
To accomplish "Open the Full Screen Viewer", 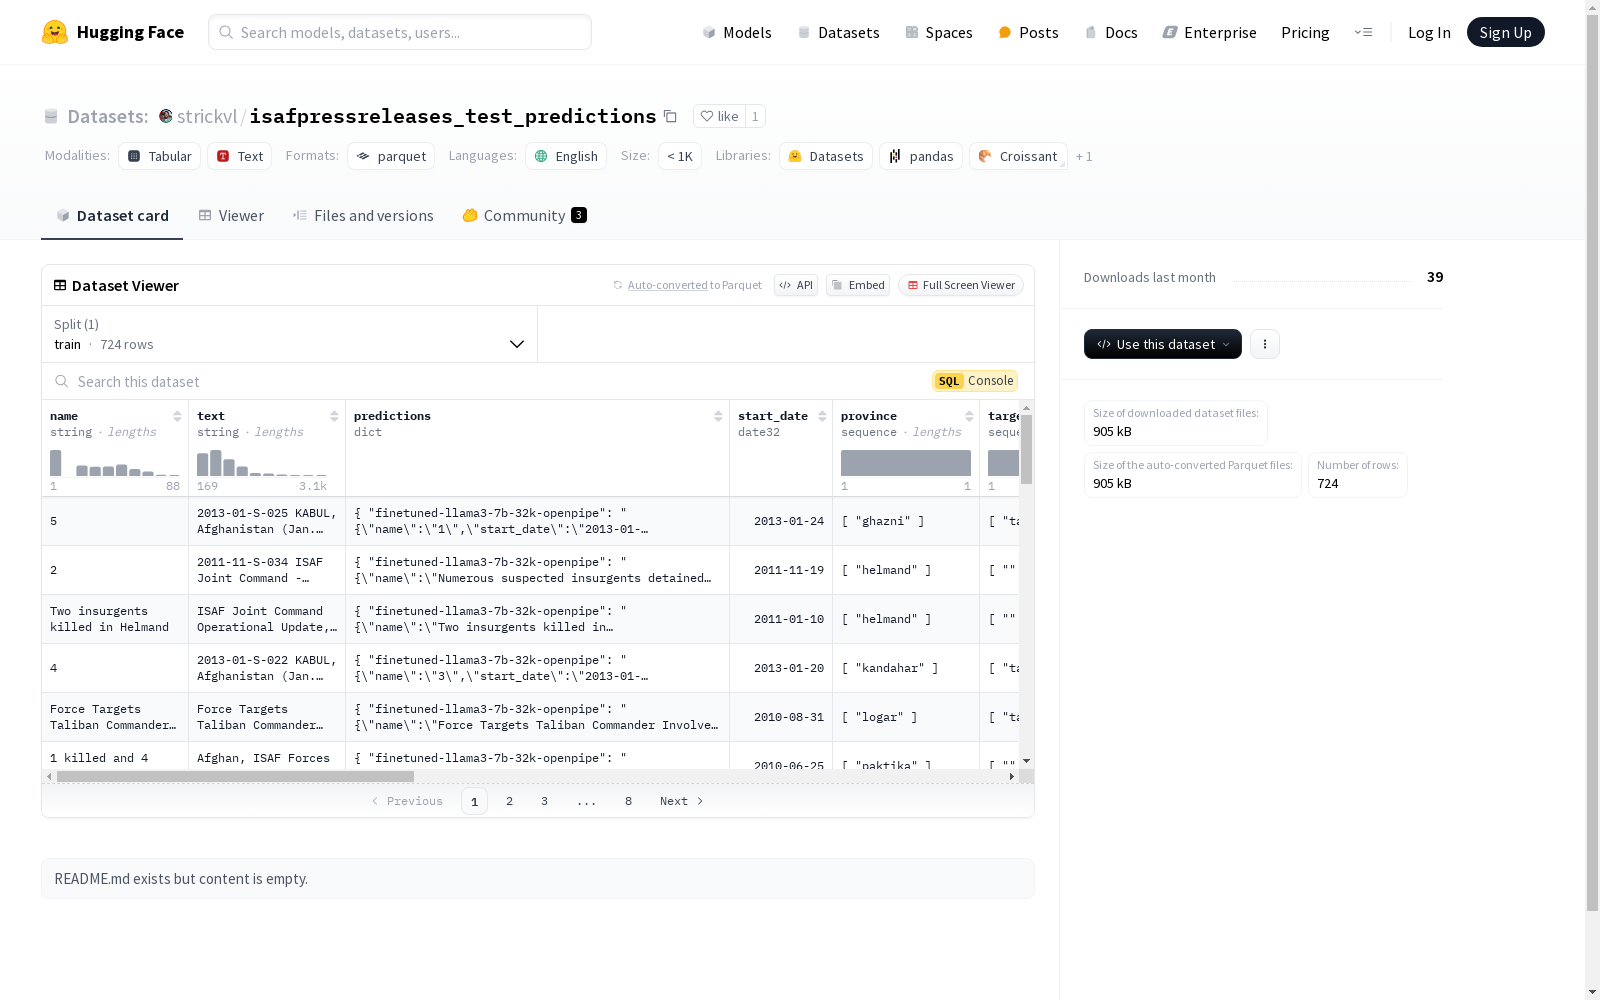I will tap(961, 285).
